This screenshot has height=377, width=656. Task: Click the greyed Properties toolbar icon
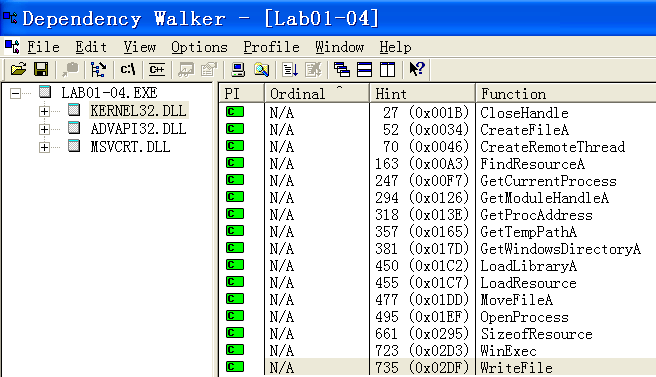209,69
